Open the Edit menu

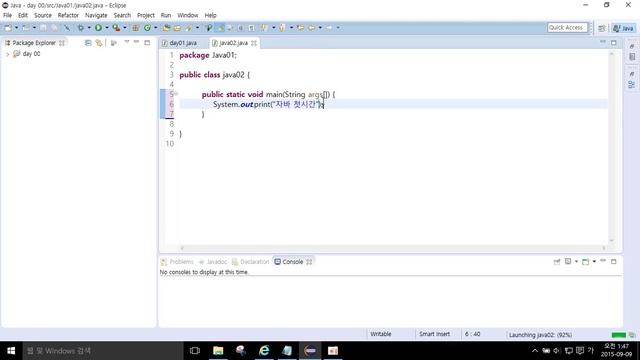click(x=23, y=15)
